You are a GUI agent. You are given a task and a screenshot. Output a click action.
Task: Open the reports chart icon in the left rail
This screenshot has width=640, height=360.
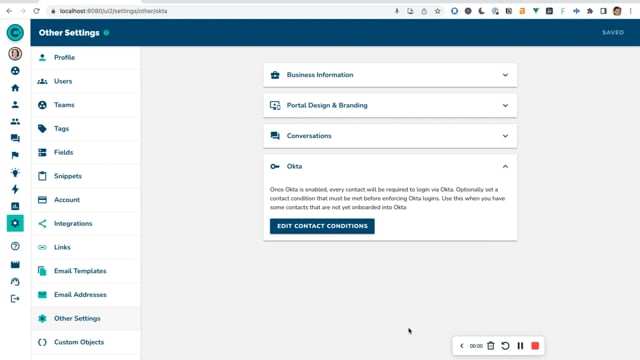click(x=15, y=206)
